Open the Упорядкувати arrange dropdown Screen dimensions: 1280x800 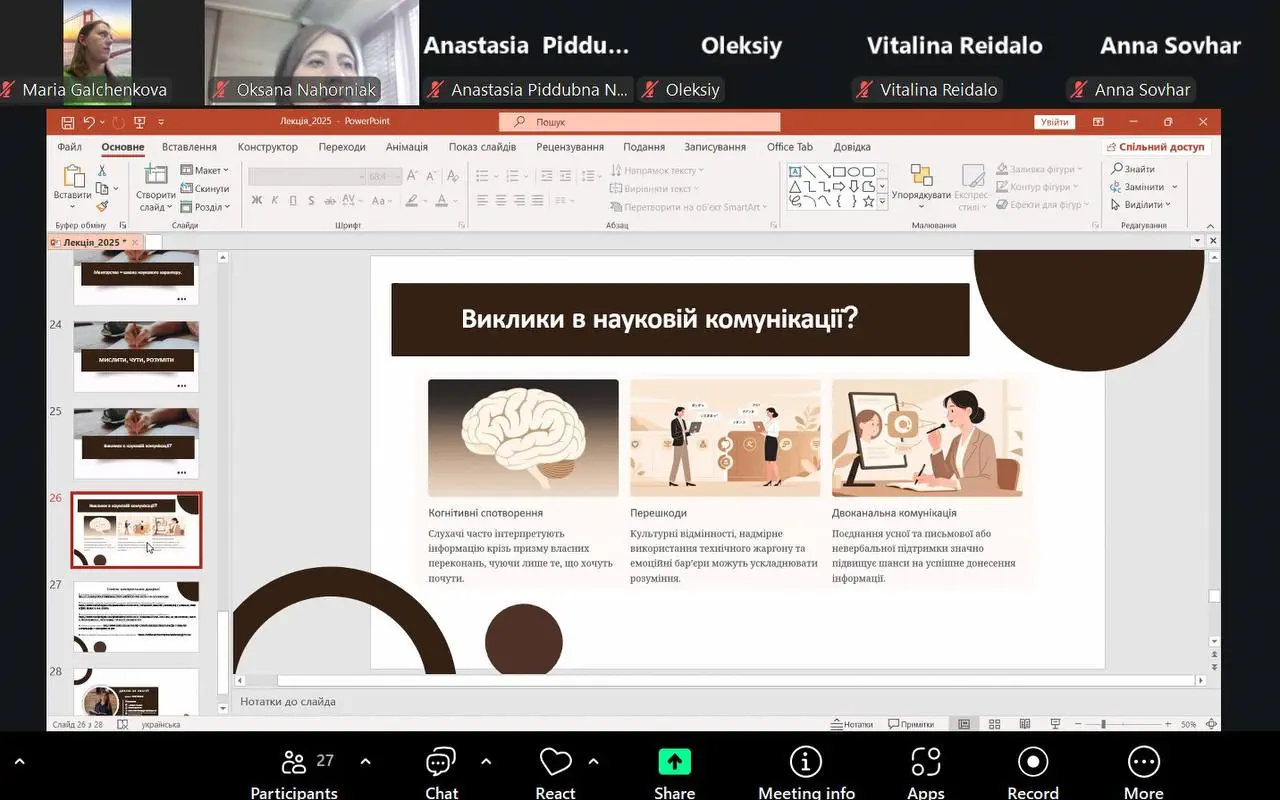pyautogui.click(x=921, y=195)
